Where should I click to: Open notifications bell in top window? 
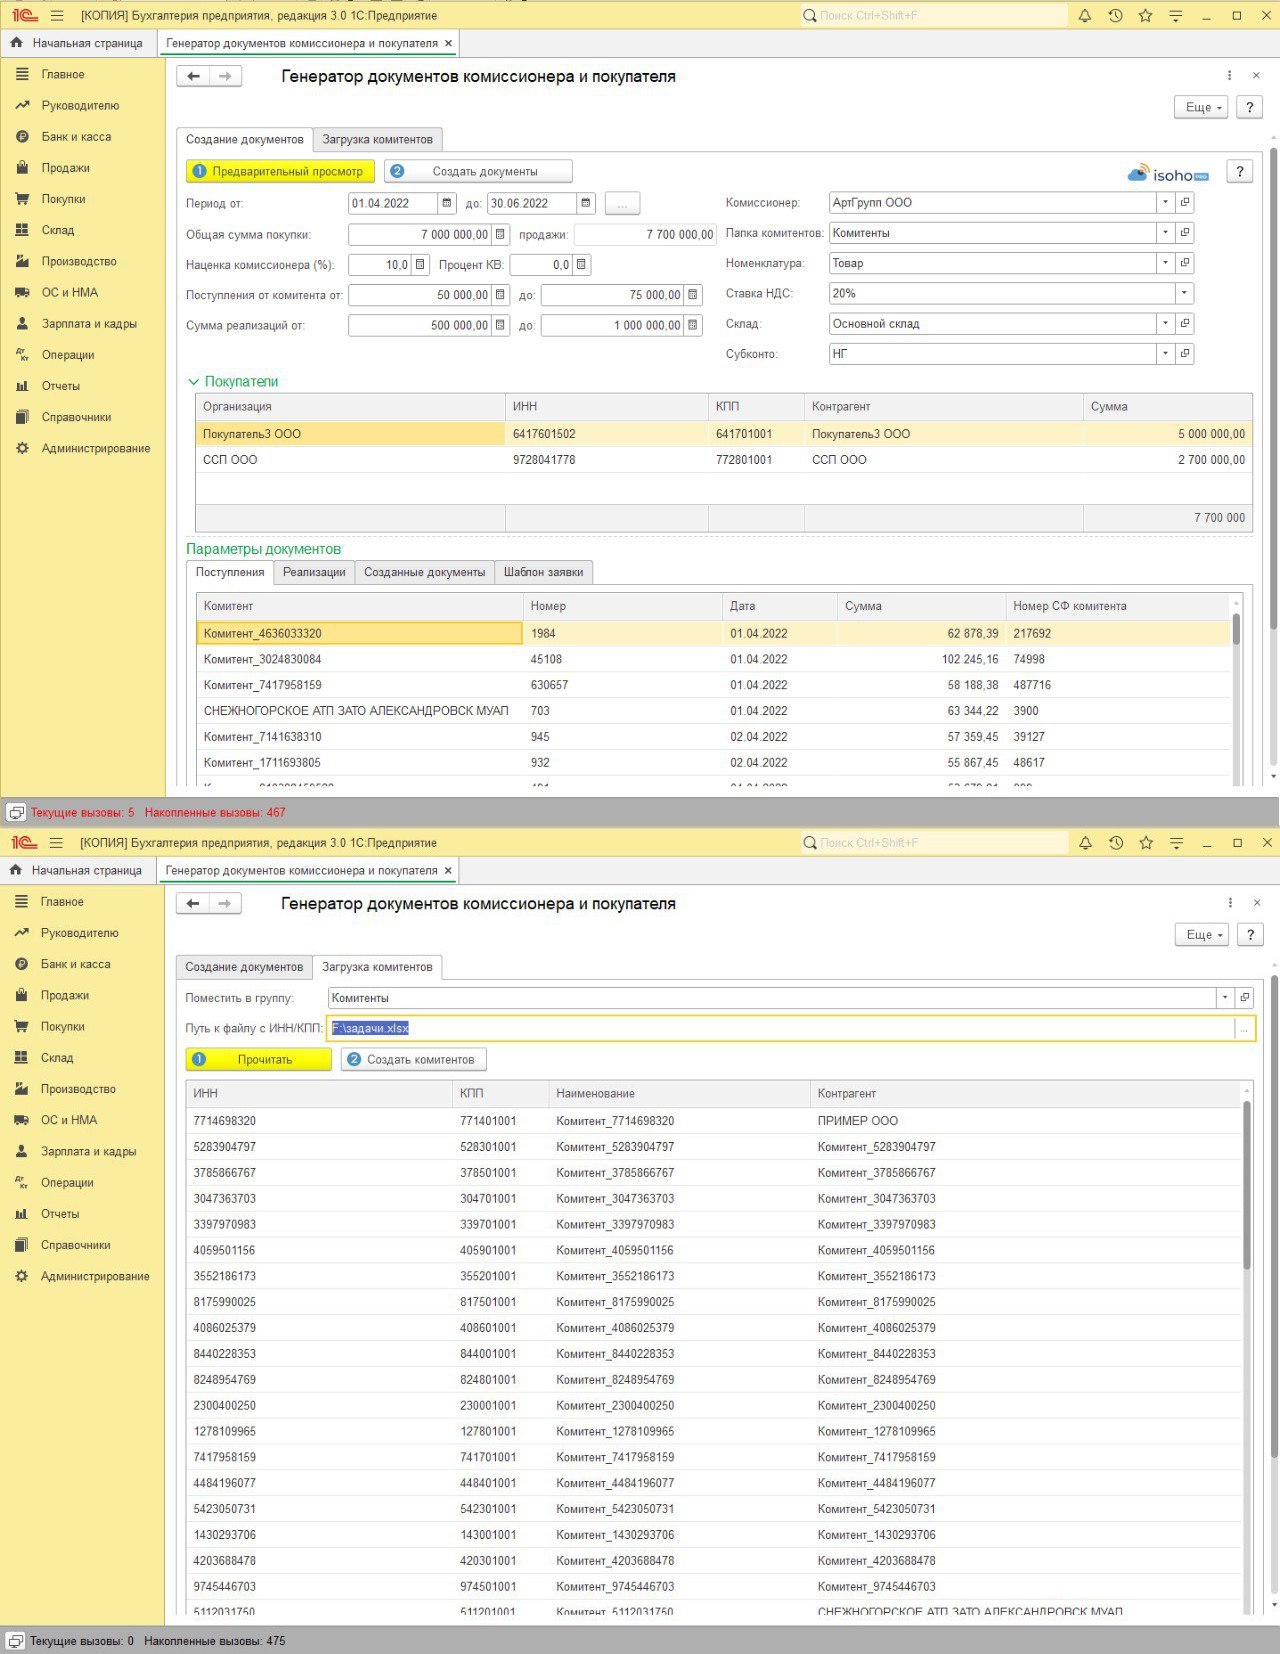coord(1084,16)
